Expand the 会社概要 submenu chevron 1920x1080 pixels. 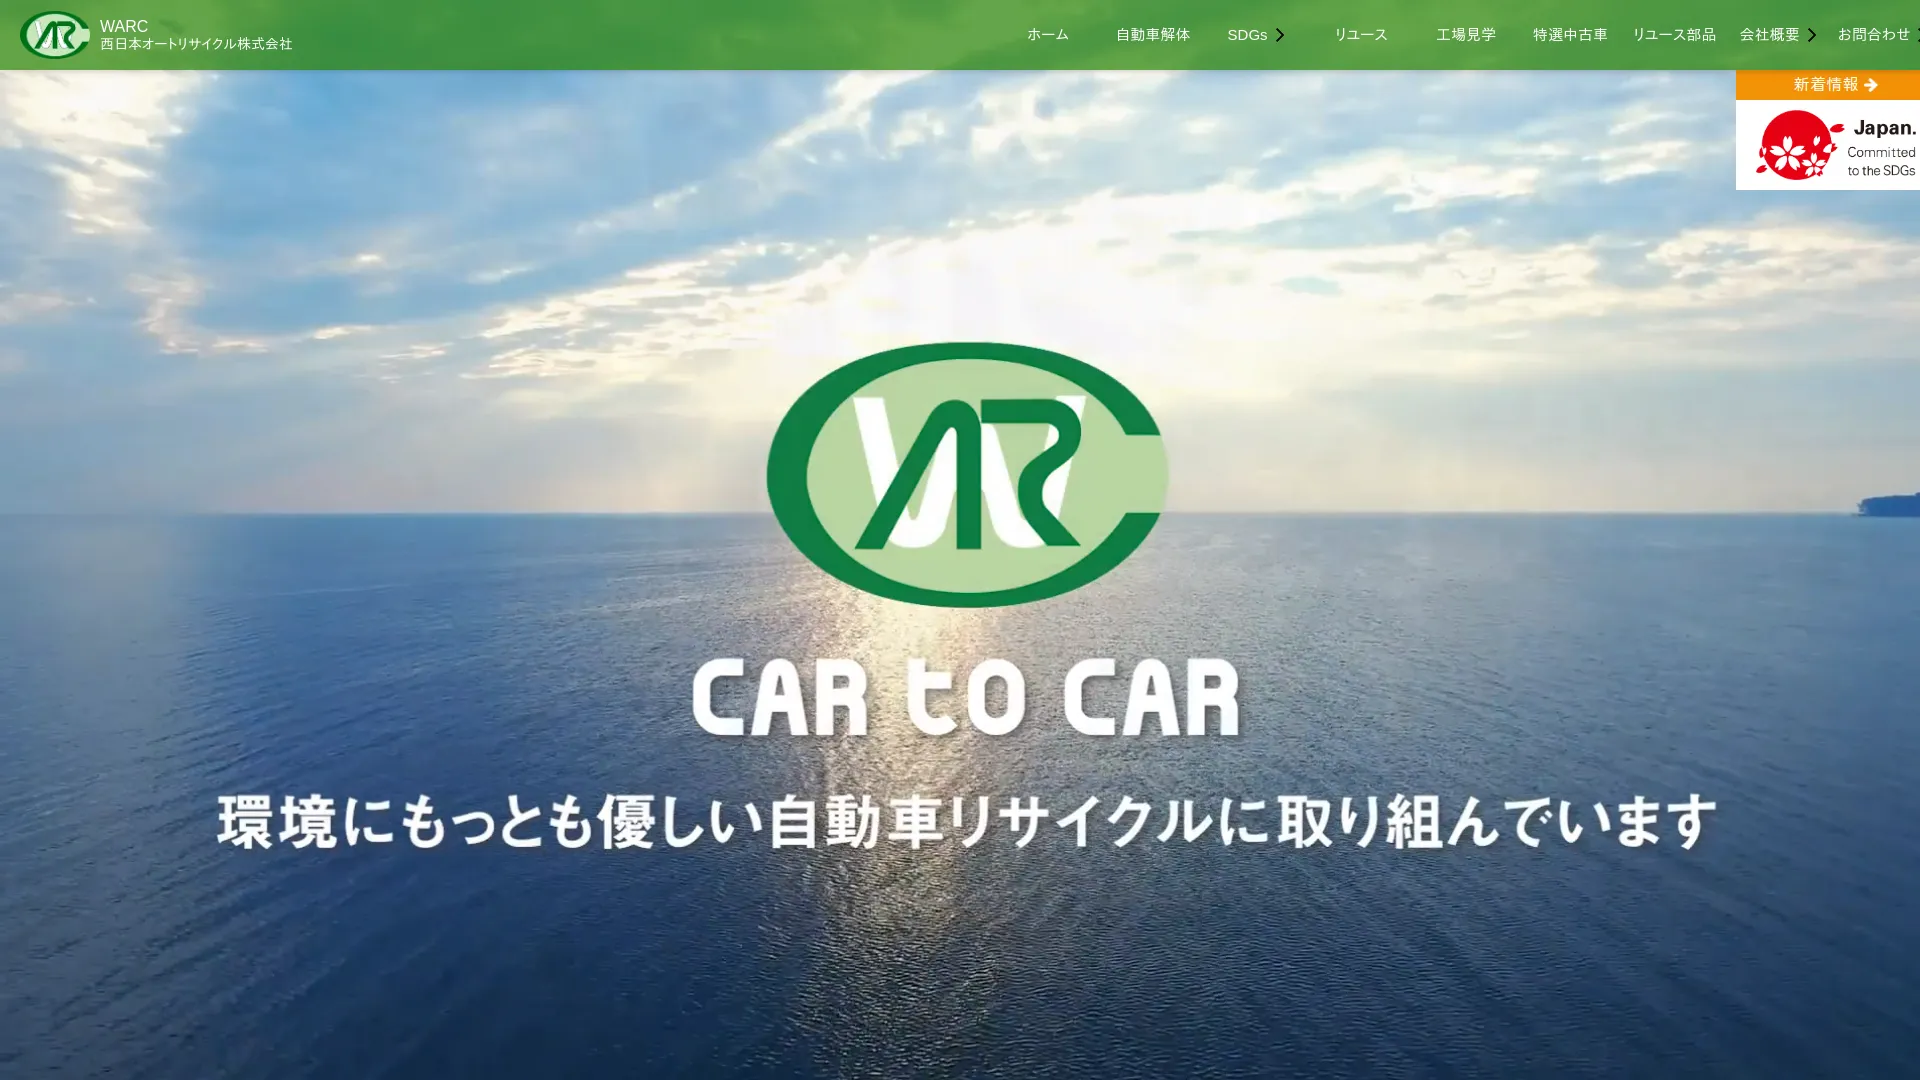(x=1811, y=35)
